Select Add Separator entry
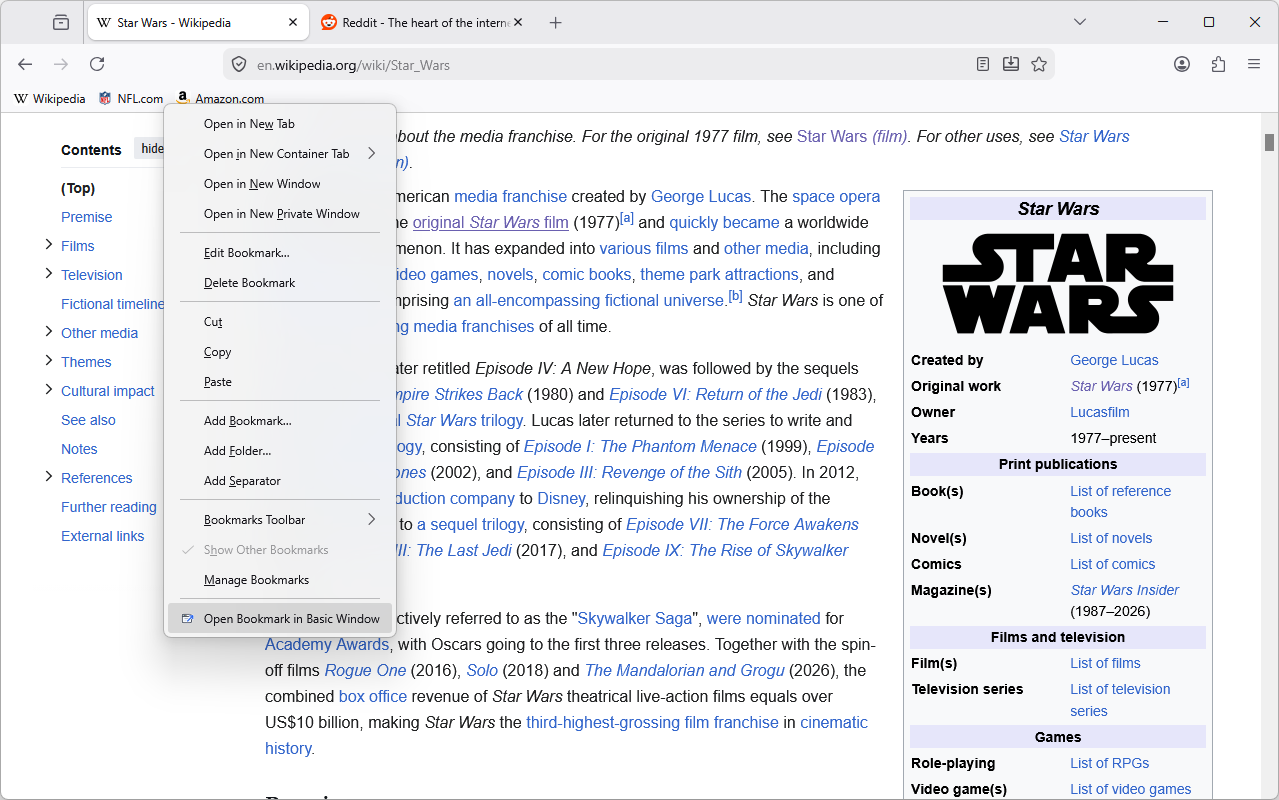This screenshot has height=800, width=1279. 280,481
